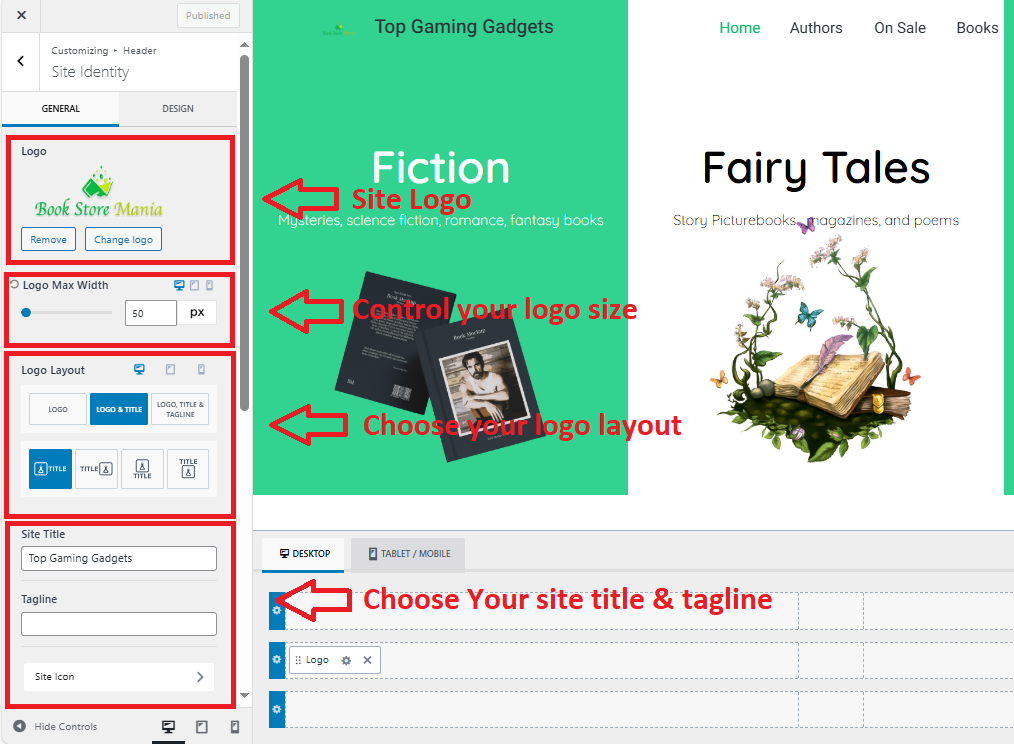Switch to the Design tab

click(x=178, y=108)
